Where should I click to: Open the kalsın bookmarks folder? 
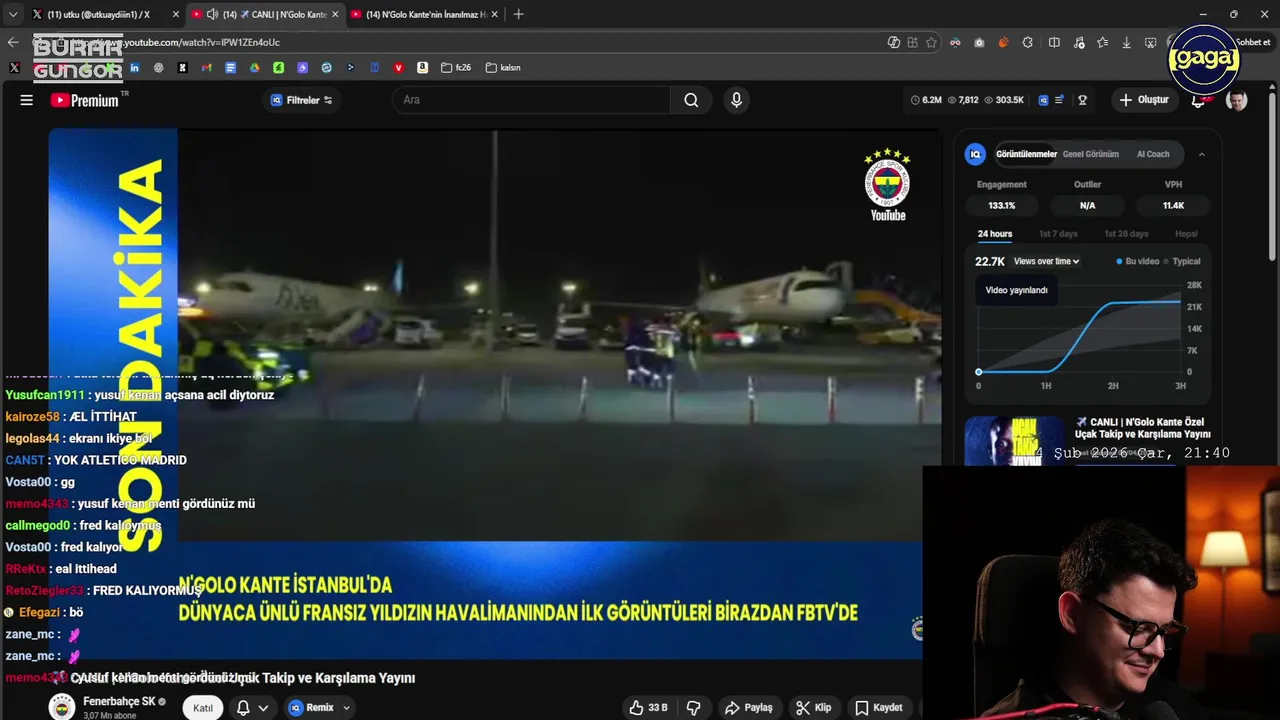click(503, 68)
